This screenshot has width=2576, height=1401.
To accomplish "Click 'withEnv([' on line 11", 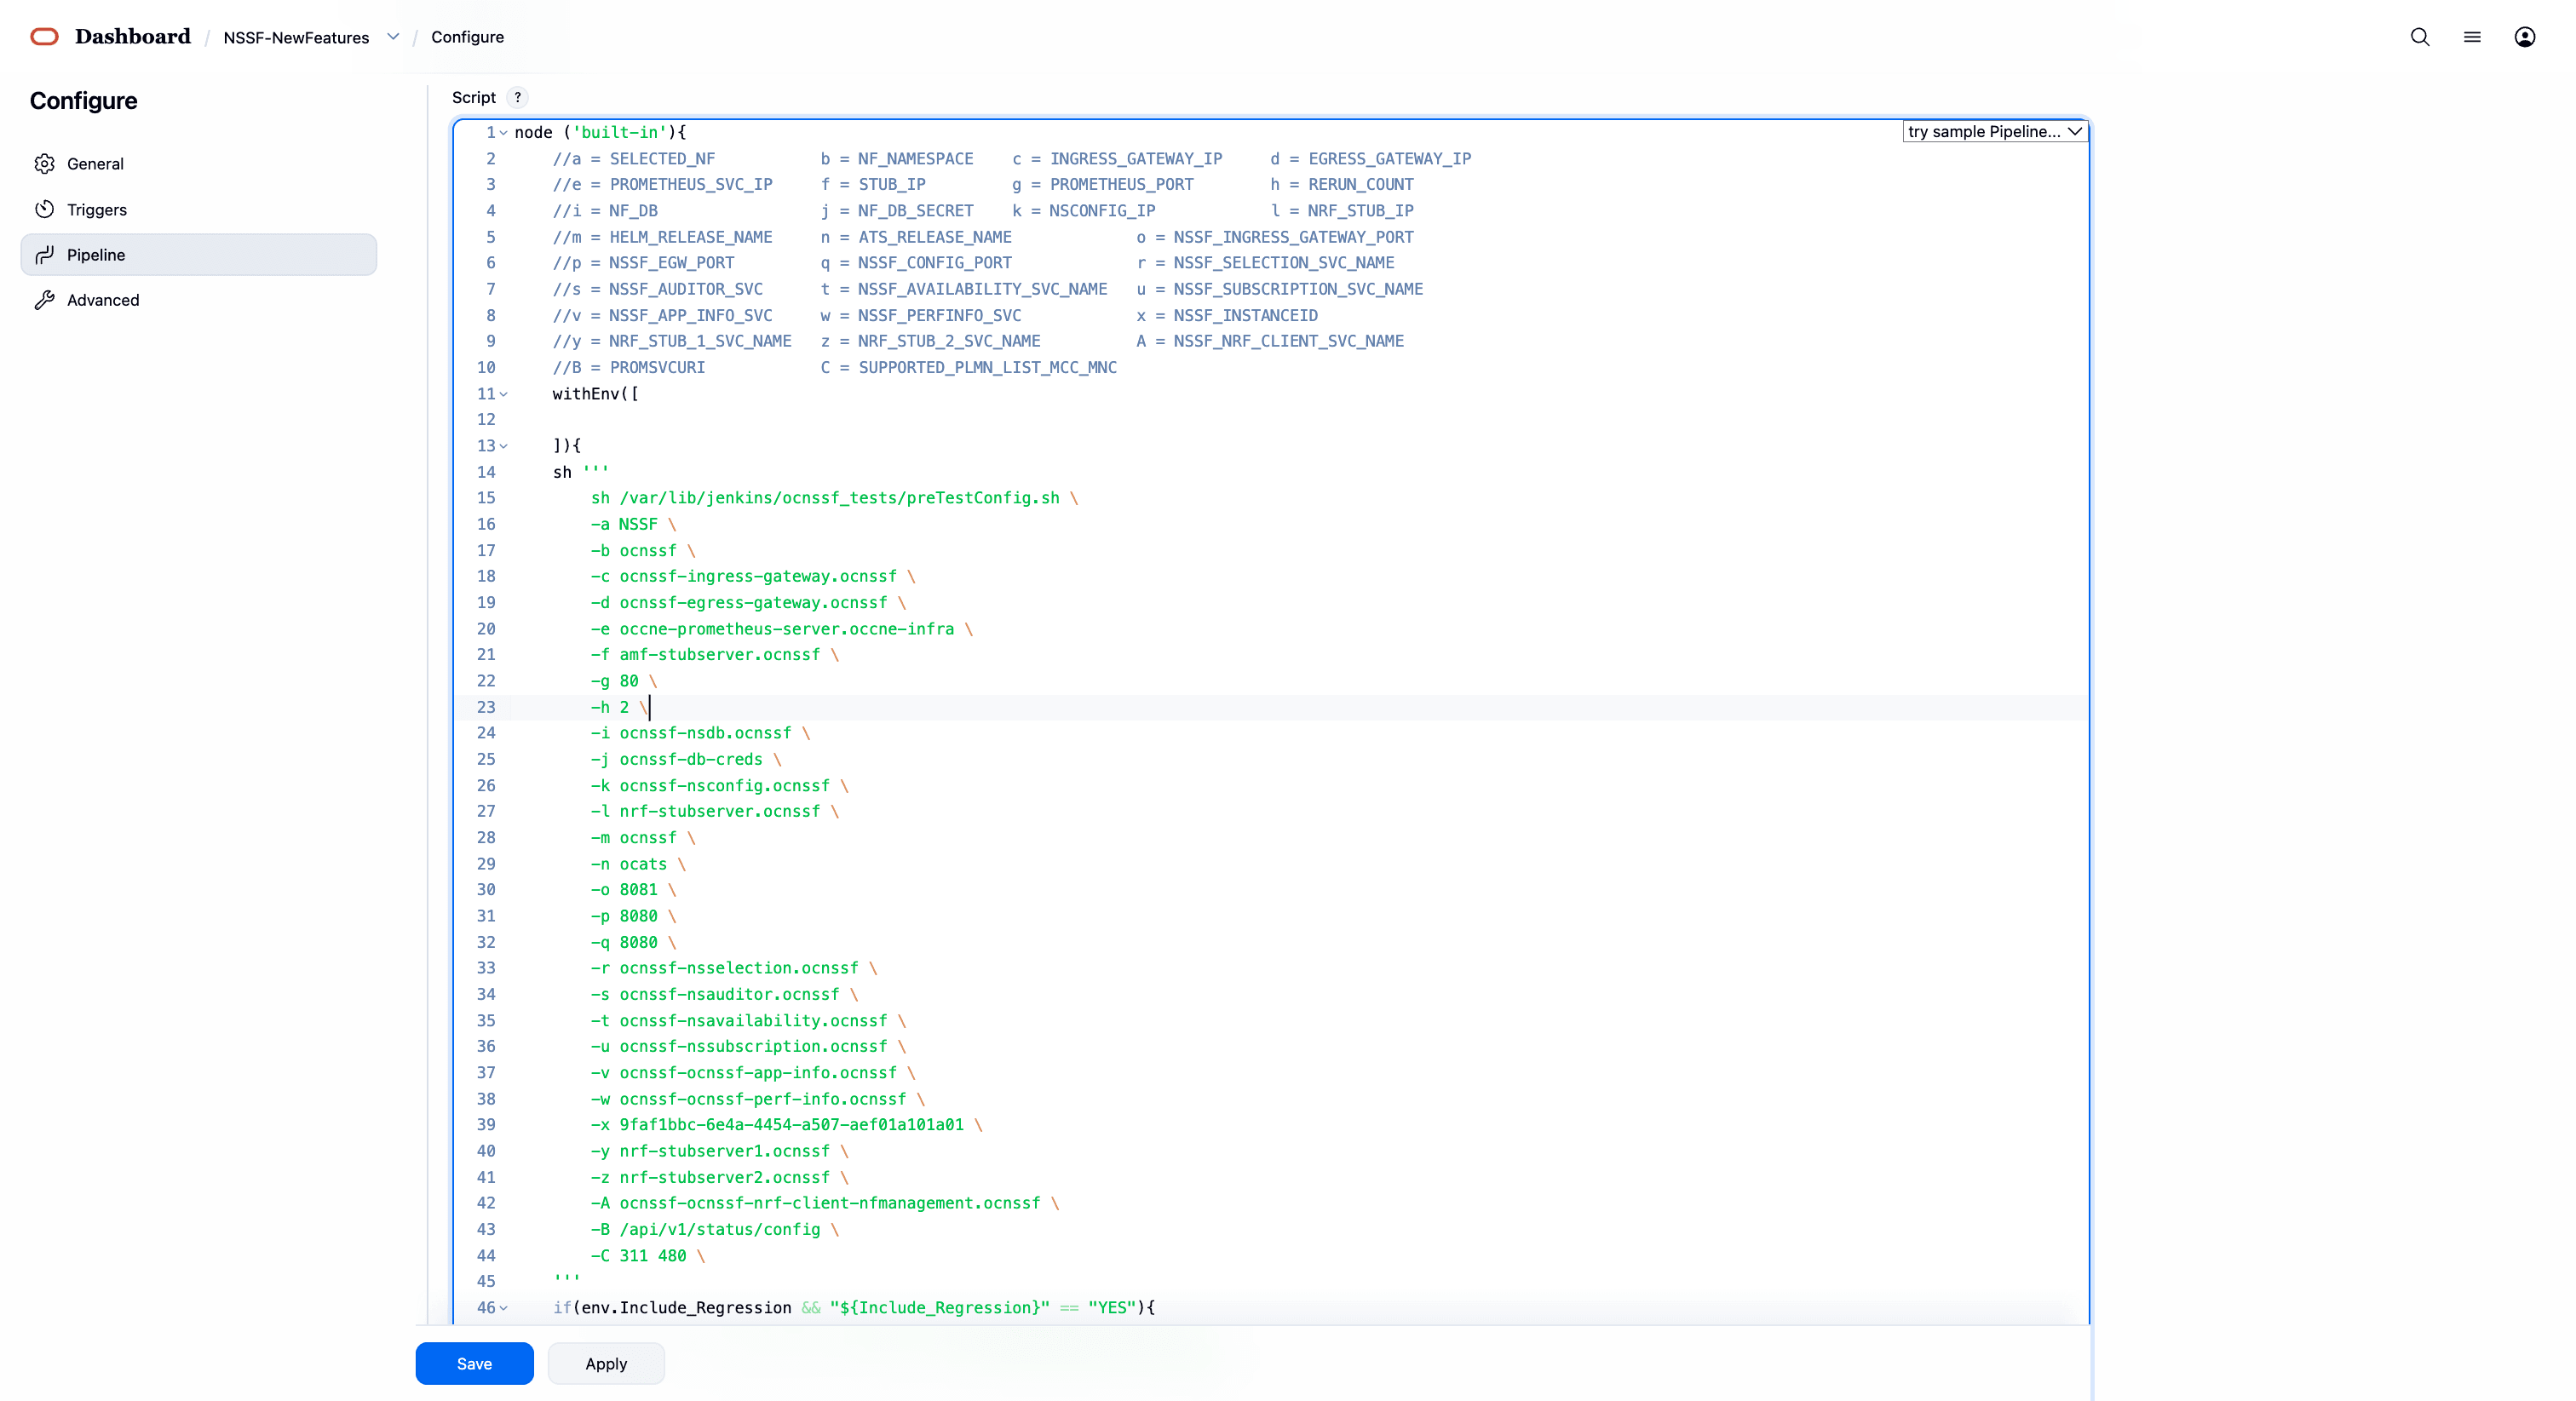I will click(x=596, y=394).
